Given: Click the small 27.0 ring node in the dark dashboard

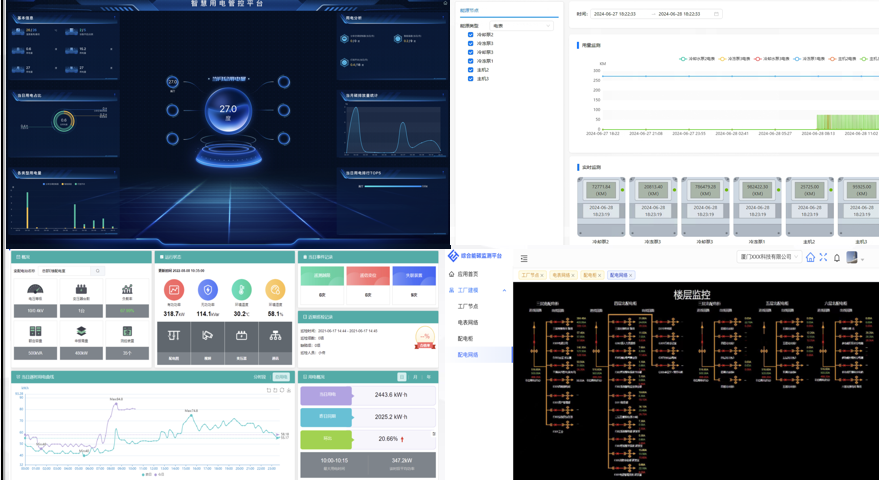Looking at the screenshot, I should [x=173, y=82].
